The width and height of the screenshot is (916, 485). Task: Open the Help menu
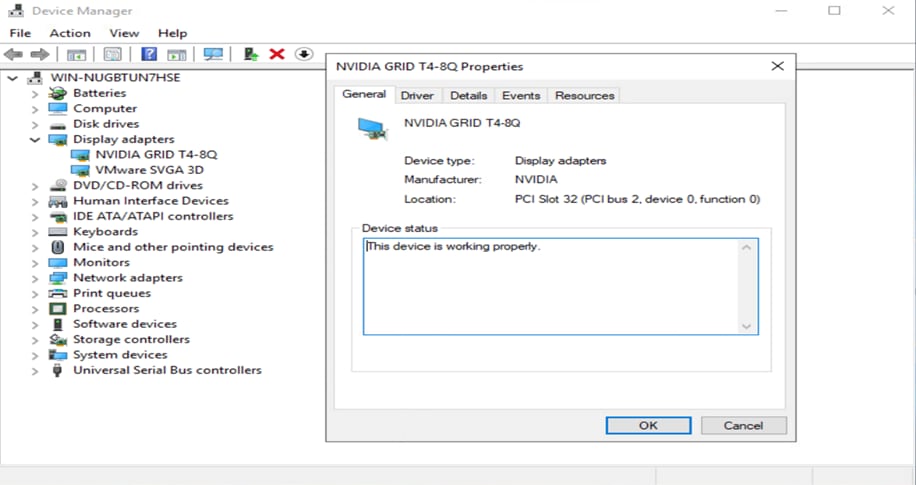(172, 33)
